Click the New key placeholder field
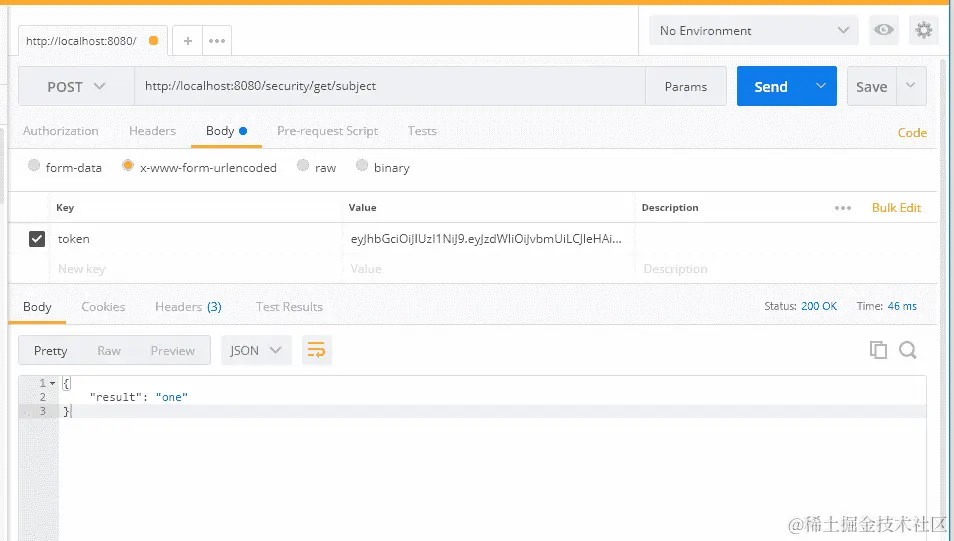The width and height of the screenshot is (954, 541). click(x=196, y=269)
